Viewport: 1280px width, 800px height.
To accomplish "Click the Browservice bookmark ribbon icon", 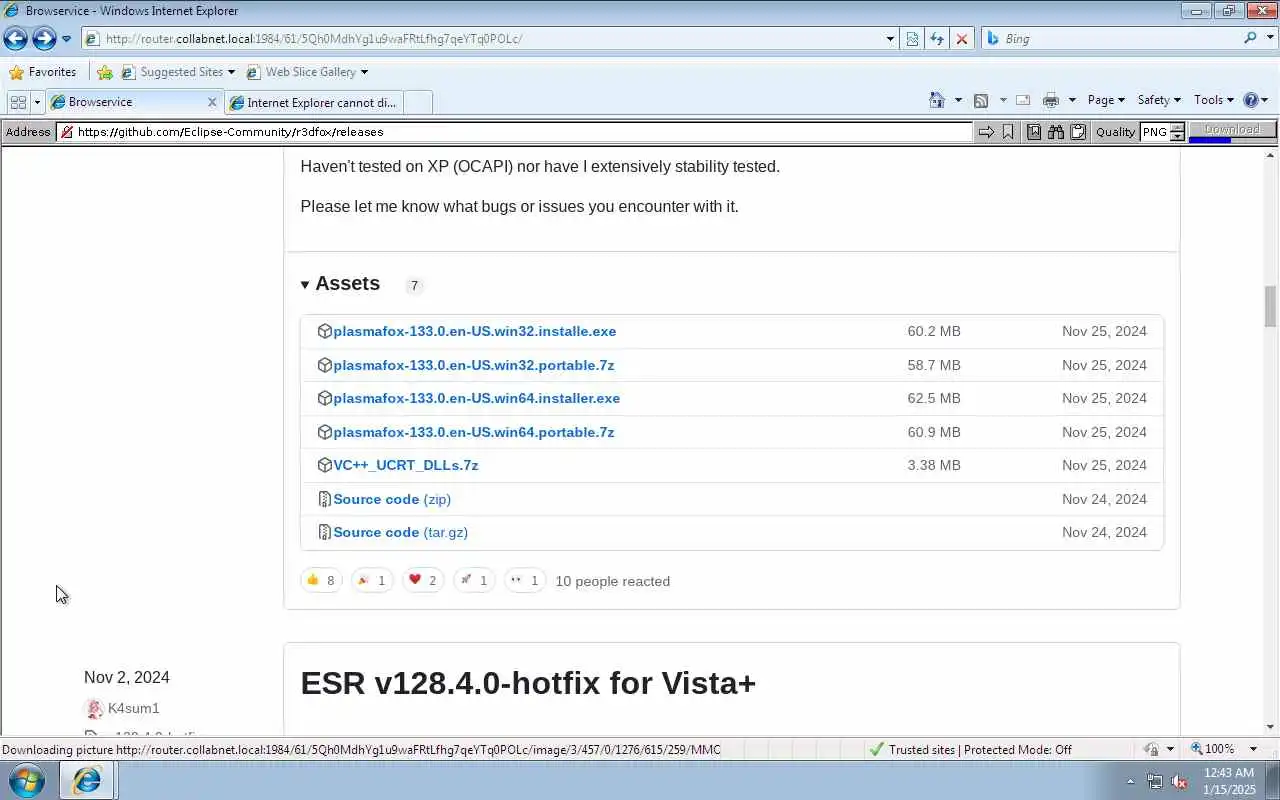I will point(1008,132).
